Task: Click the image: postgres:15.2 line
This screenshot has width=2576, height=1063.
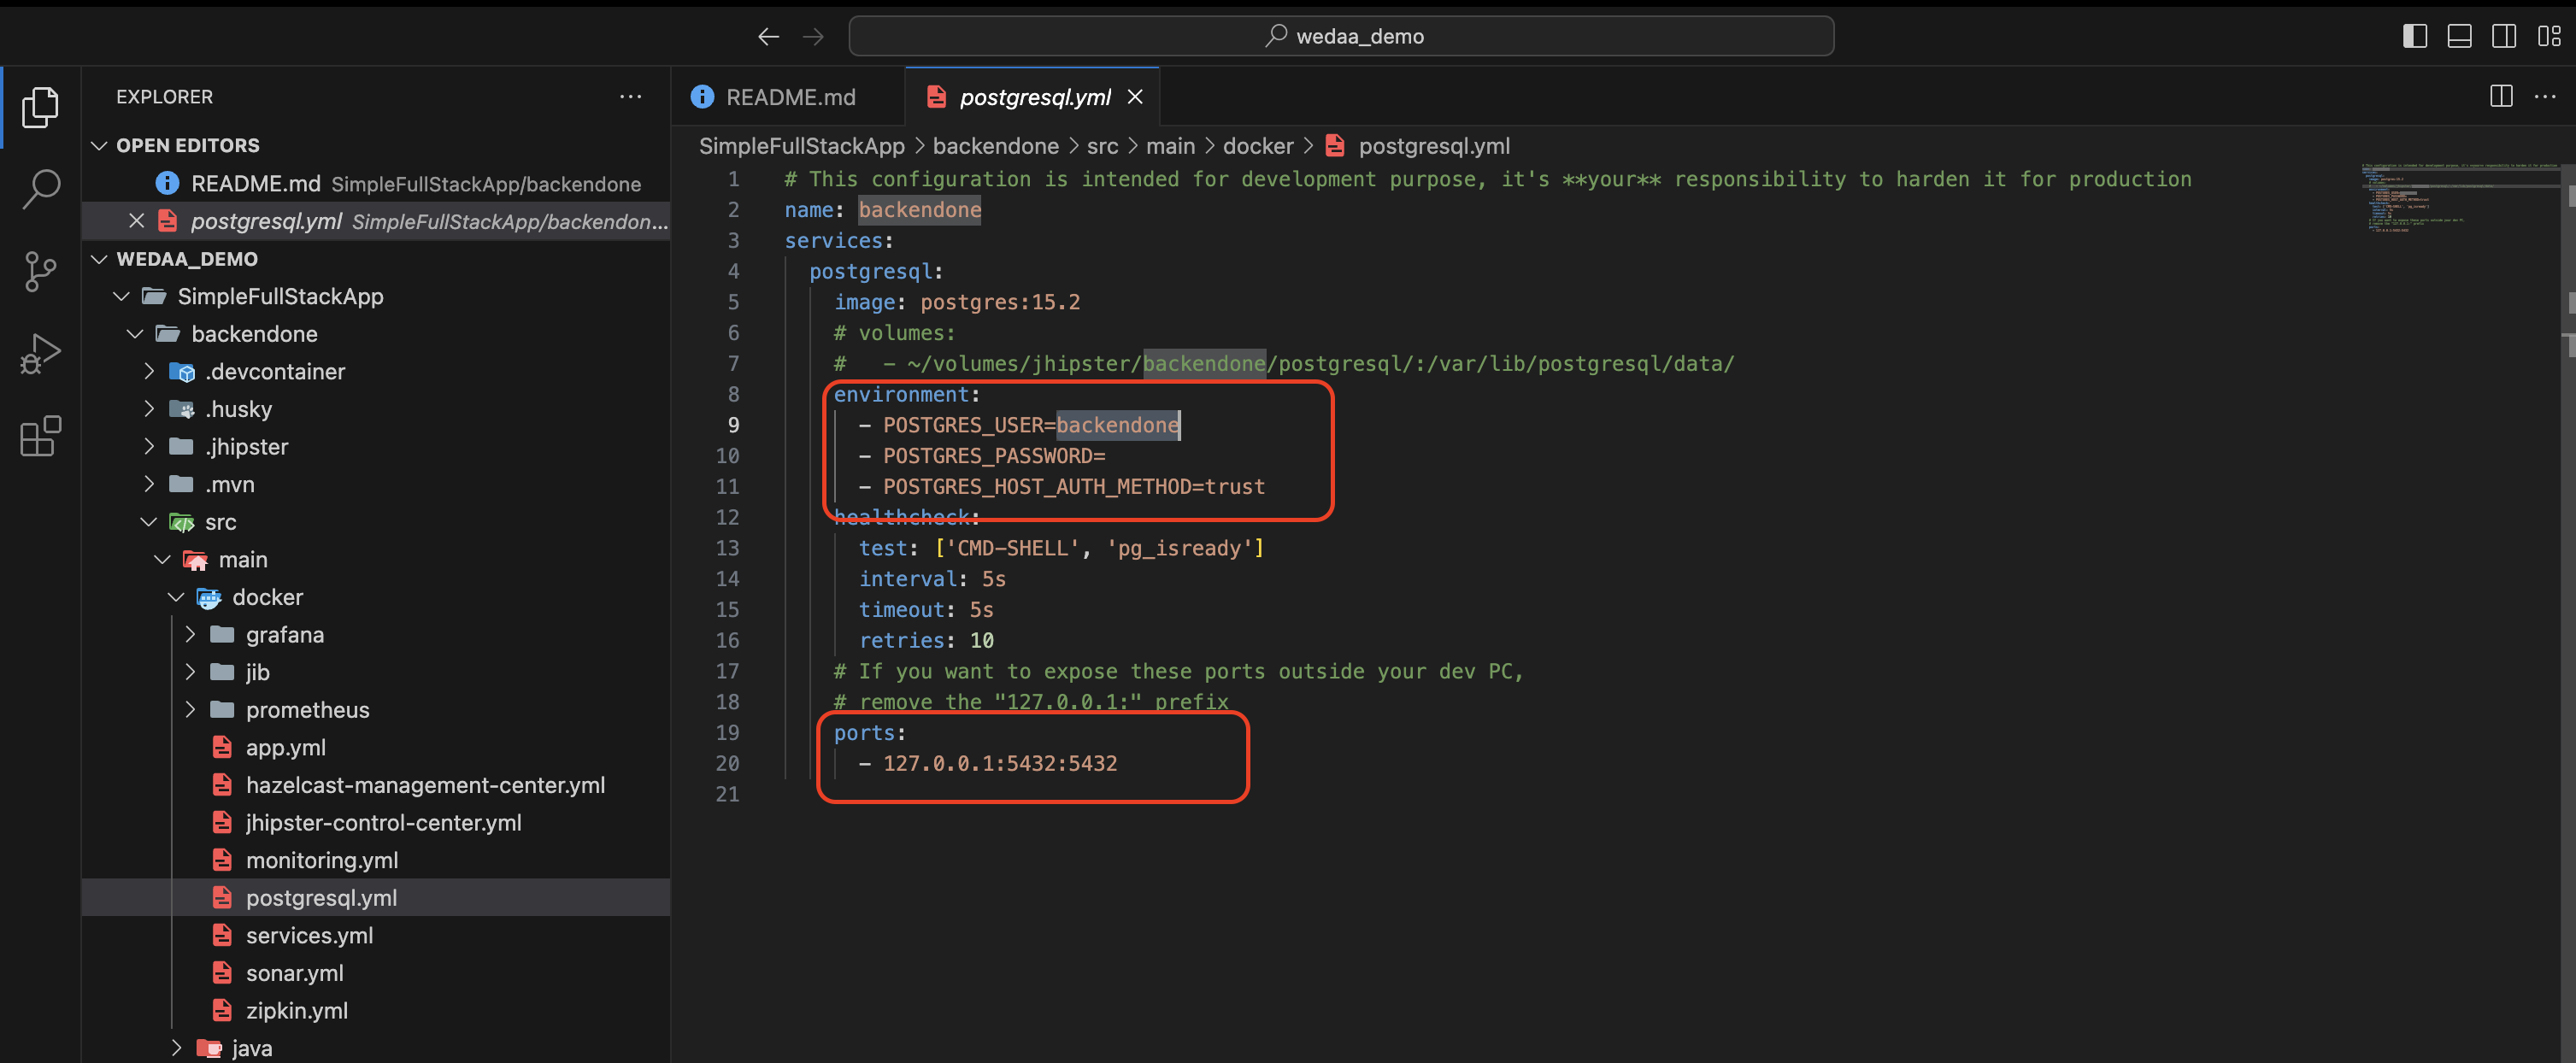Action: pyautogui.click(x=957, y=302)
